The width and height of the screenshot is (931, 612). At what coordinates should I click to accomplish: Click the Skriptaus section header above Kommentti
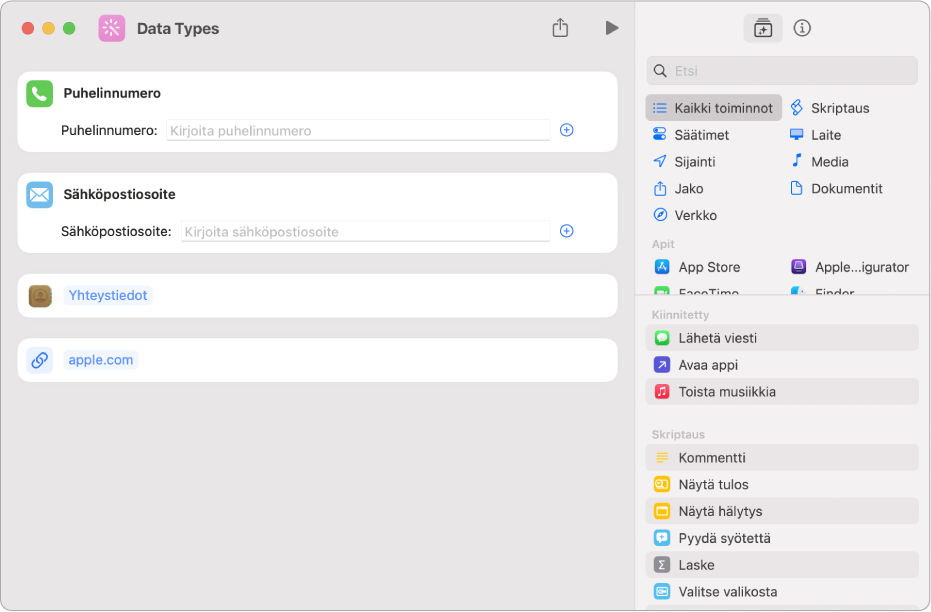point(678,435)
